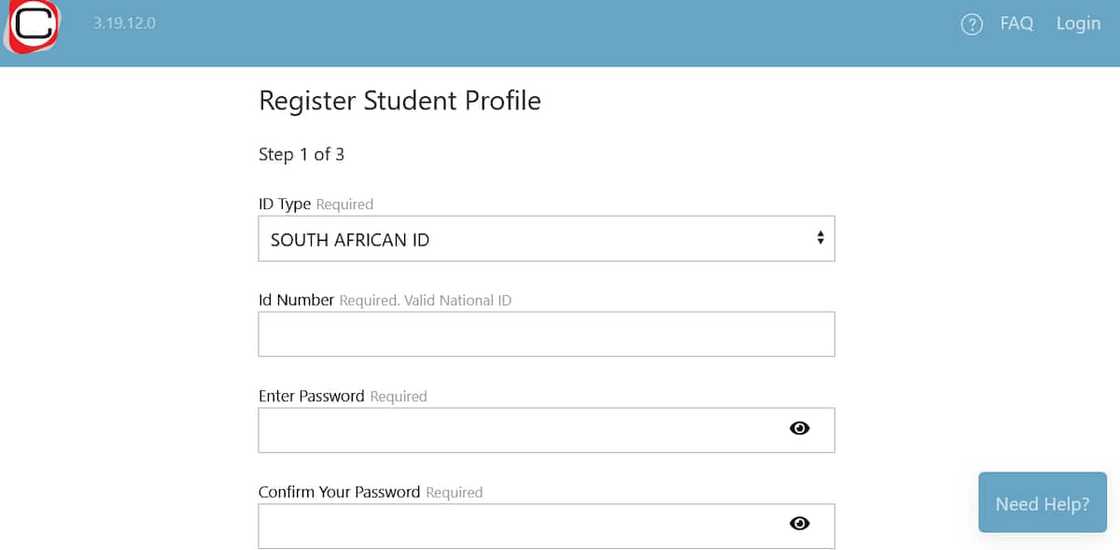Click into the Confirm Your Password field
Image resolution: width=1120 pixels, height=550 pixels.
coord(520,525)
